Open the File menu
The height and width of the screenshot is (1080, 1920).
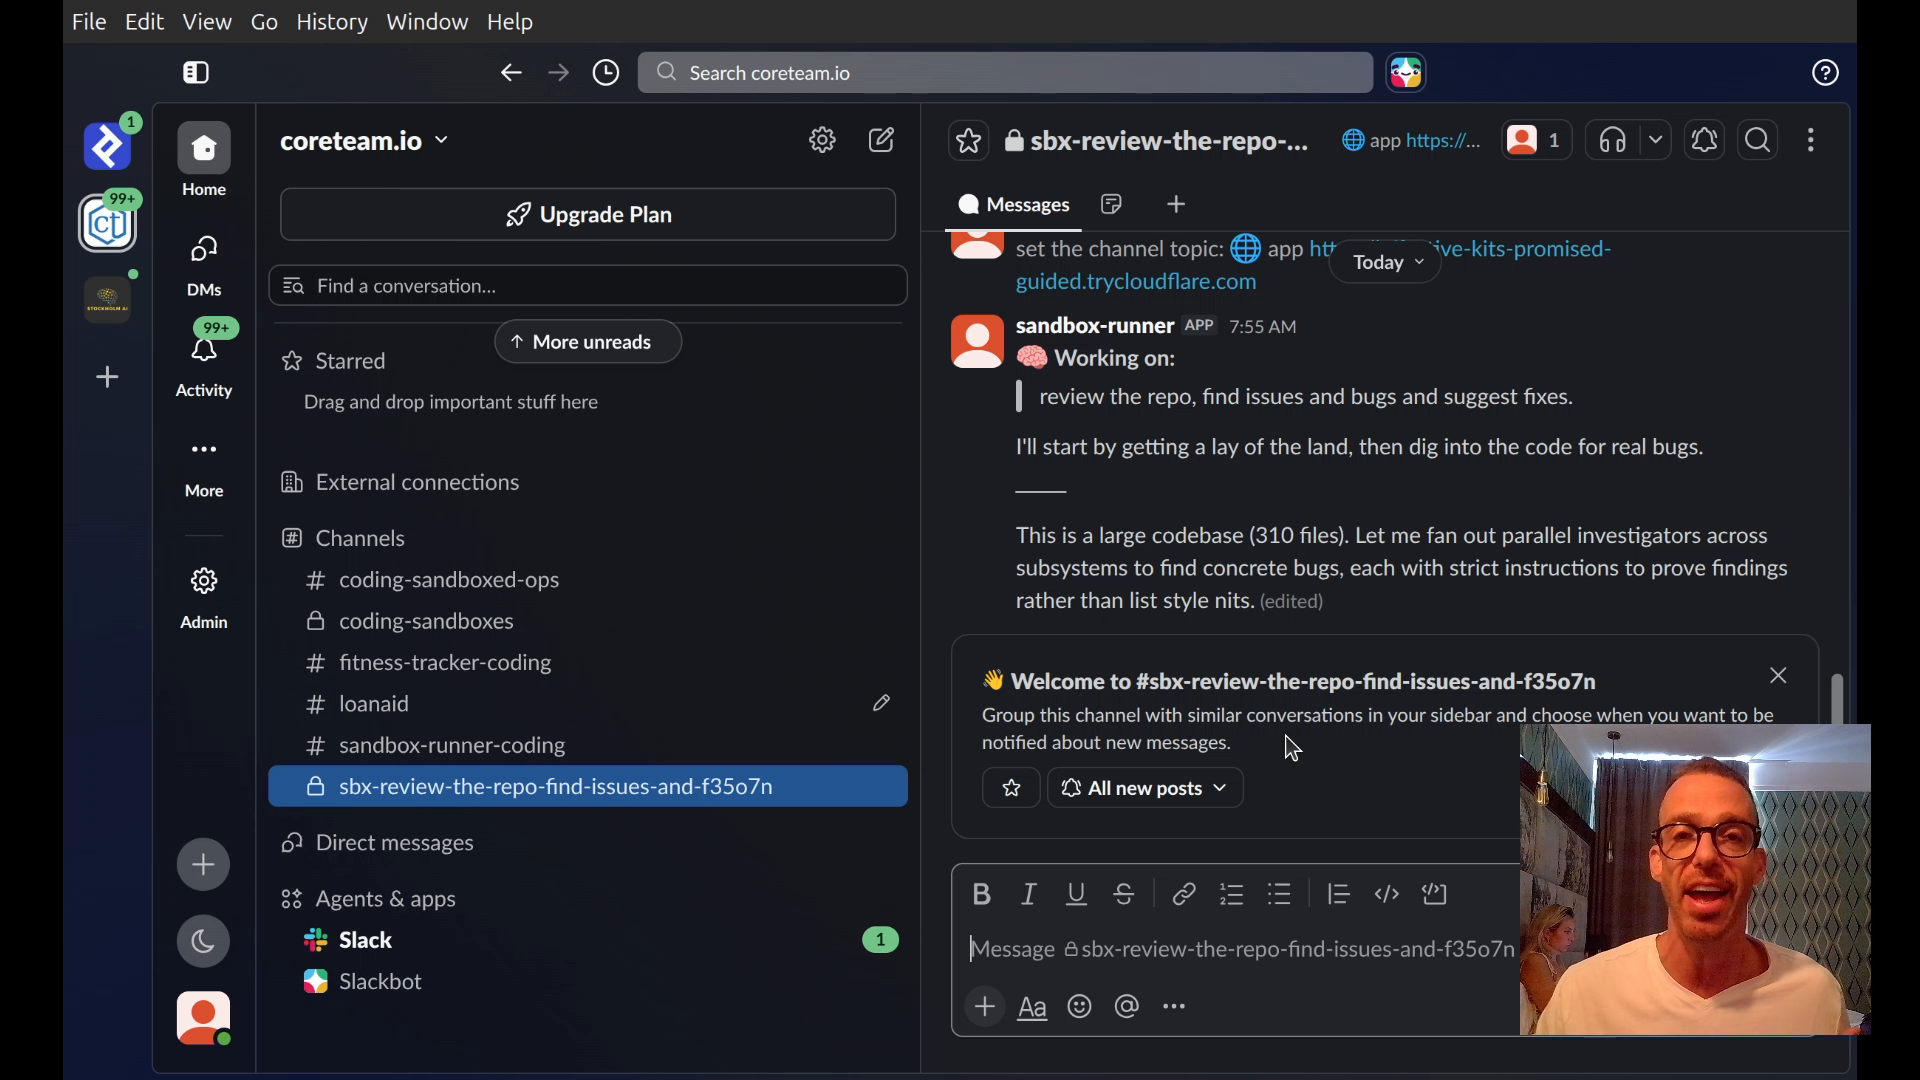[90, 22]
